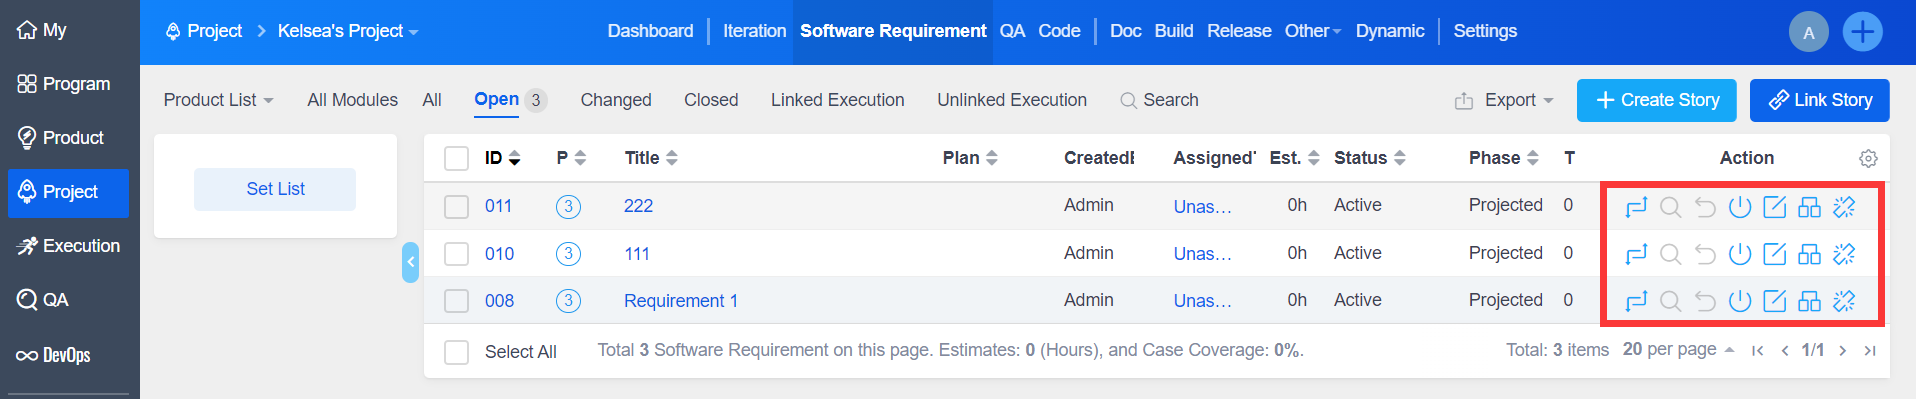The image size is (1916, 399).
Task: Check the Select All checkbox
Action: (456, 352)
